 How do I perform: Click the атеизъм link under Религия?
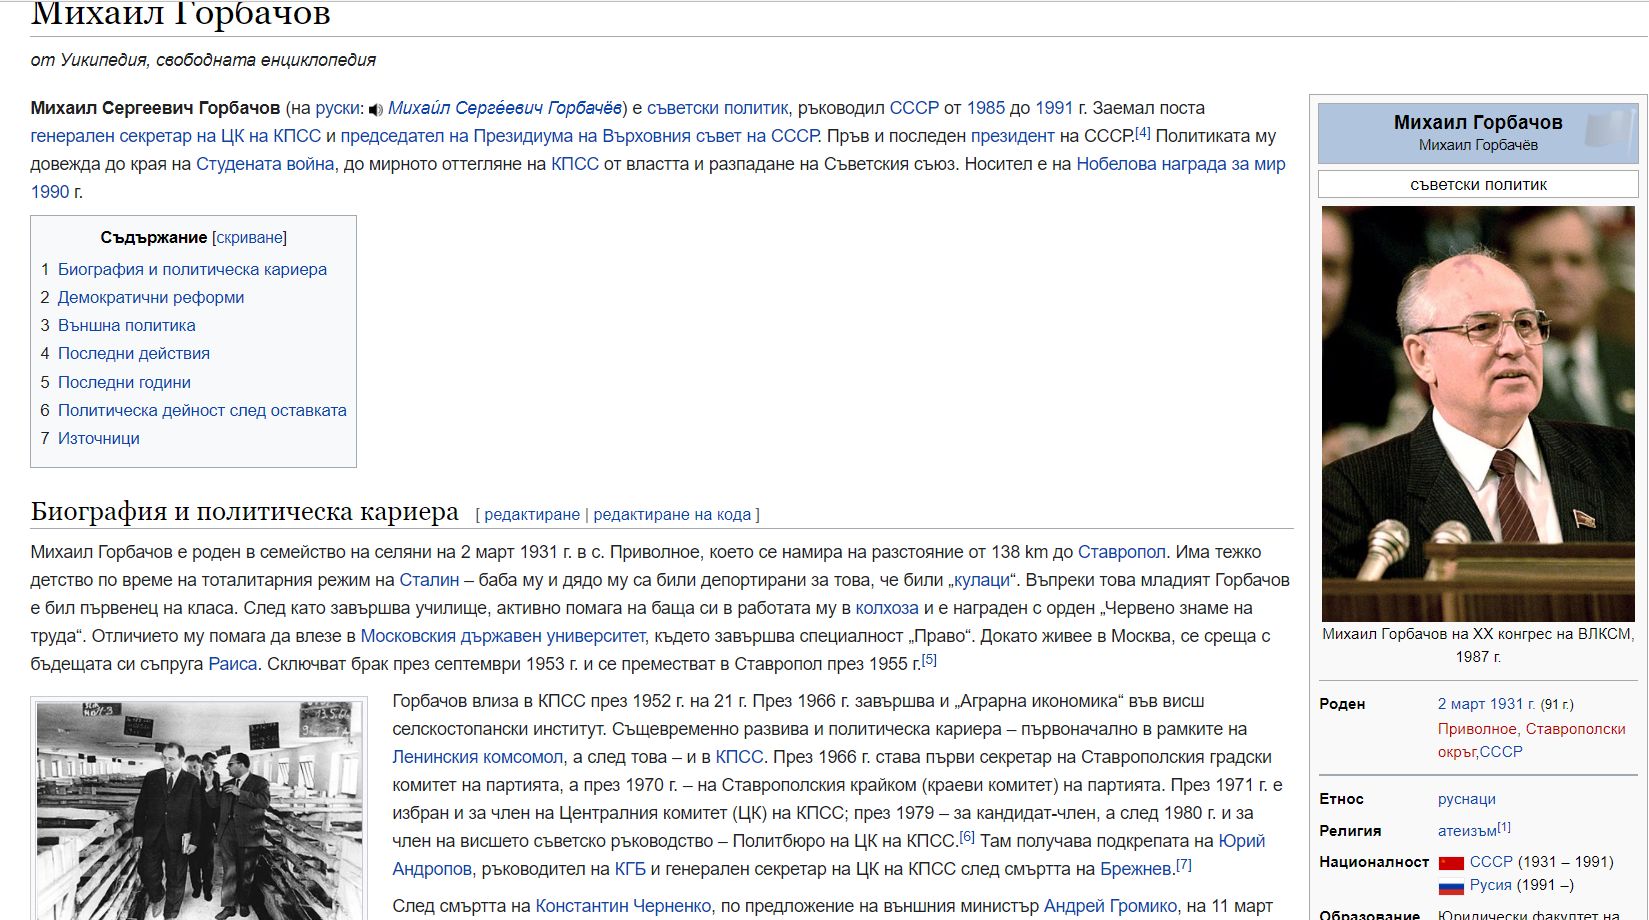(1466, 831)
